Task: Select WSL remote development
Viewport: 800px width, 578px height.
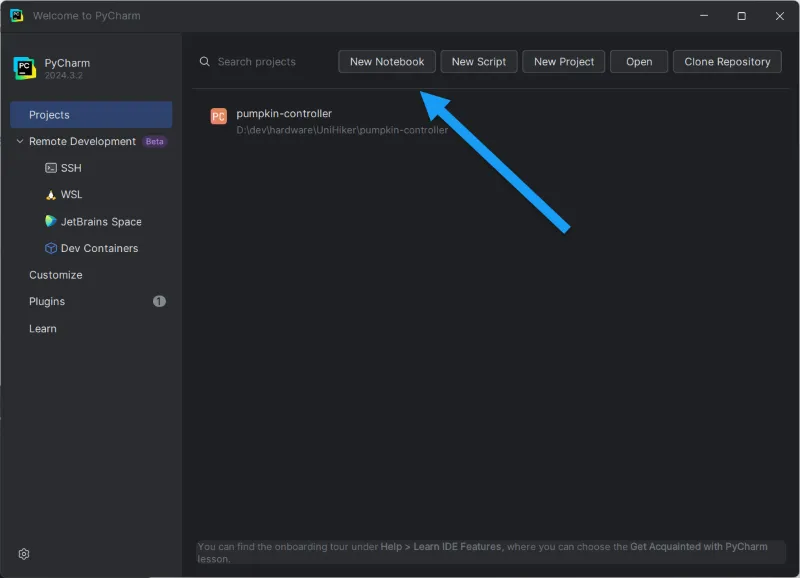Action: 71,194
